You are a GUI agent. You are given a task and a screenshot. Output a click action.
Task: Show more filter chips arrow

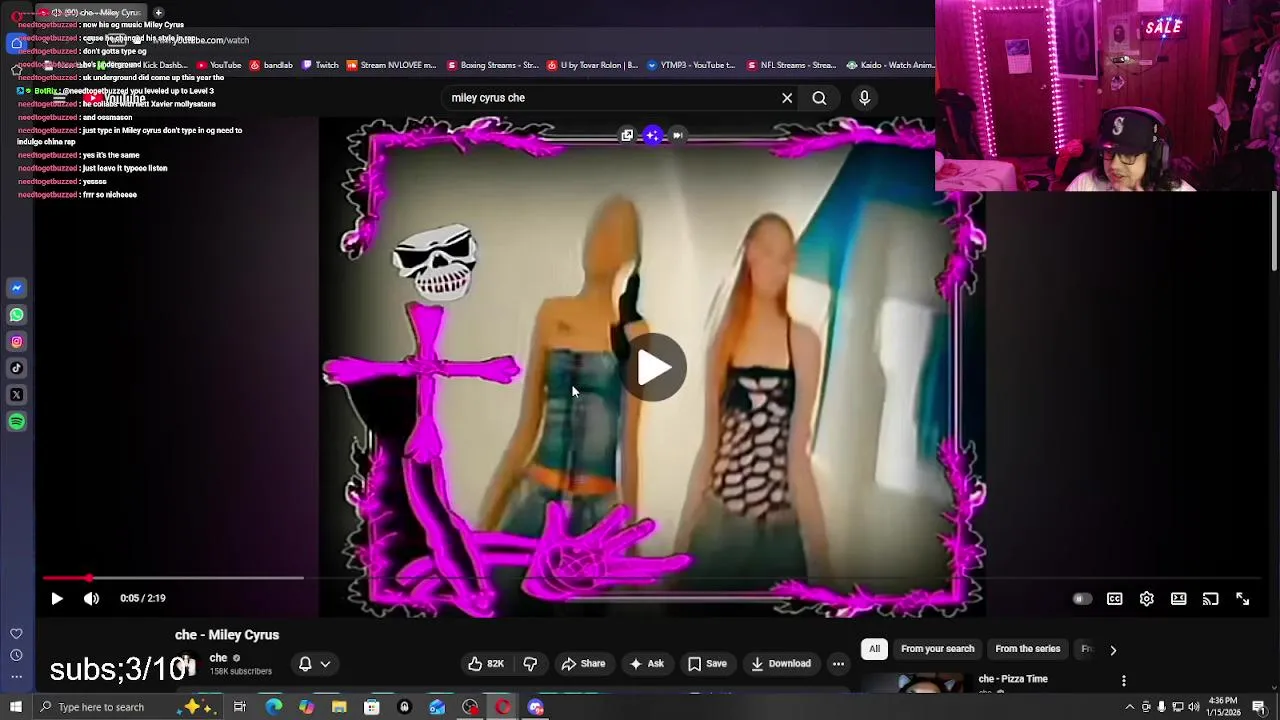[1113, 650]
